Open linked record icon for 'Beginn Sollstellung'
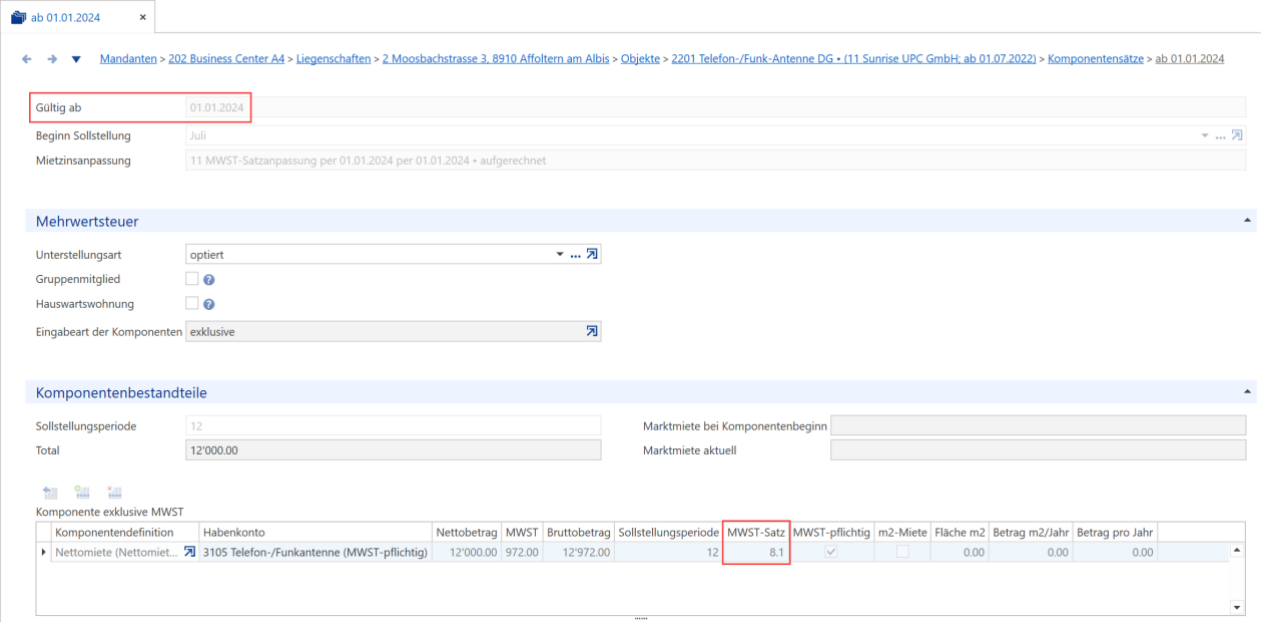This screenshot has width=1261, height=622. click(x=1237, y=136)
